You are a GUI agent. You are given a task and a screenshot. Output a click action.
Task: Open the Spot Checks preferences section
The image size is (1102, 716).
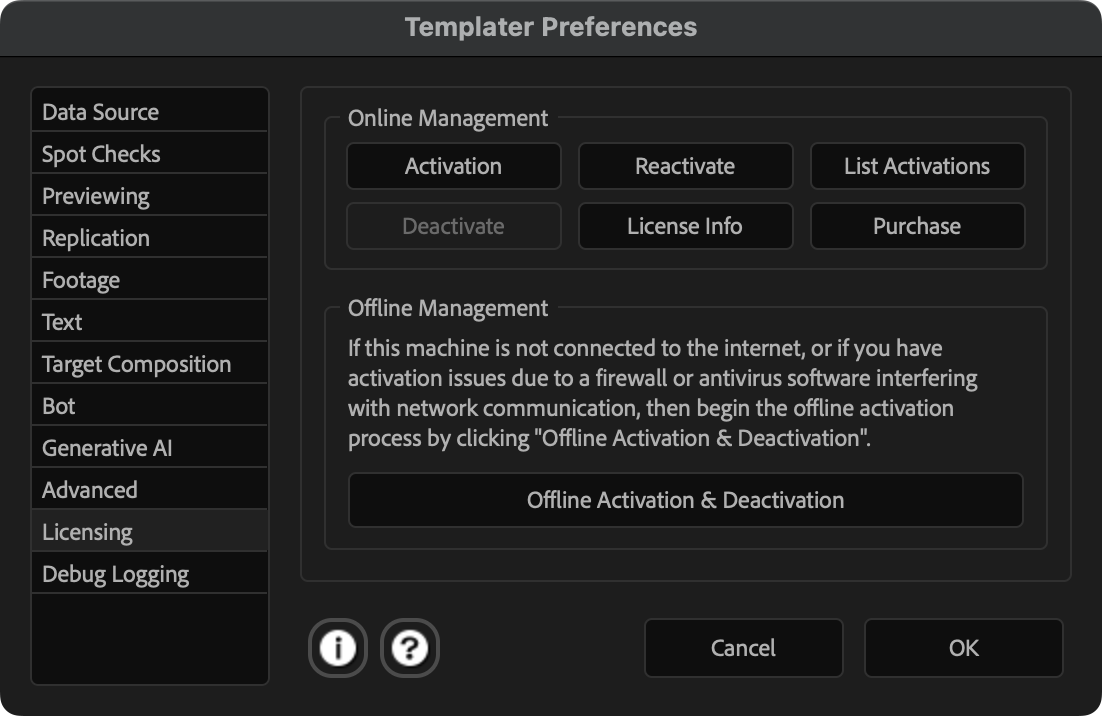[149, 154]
